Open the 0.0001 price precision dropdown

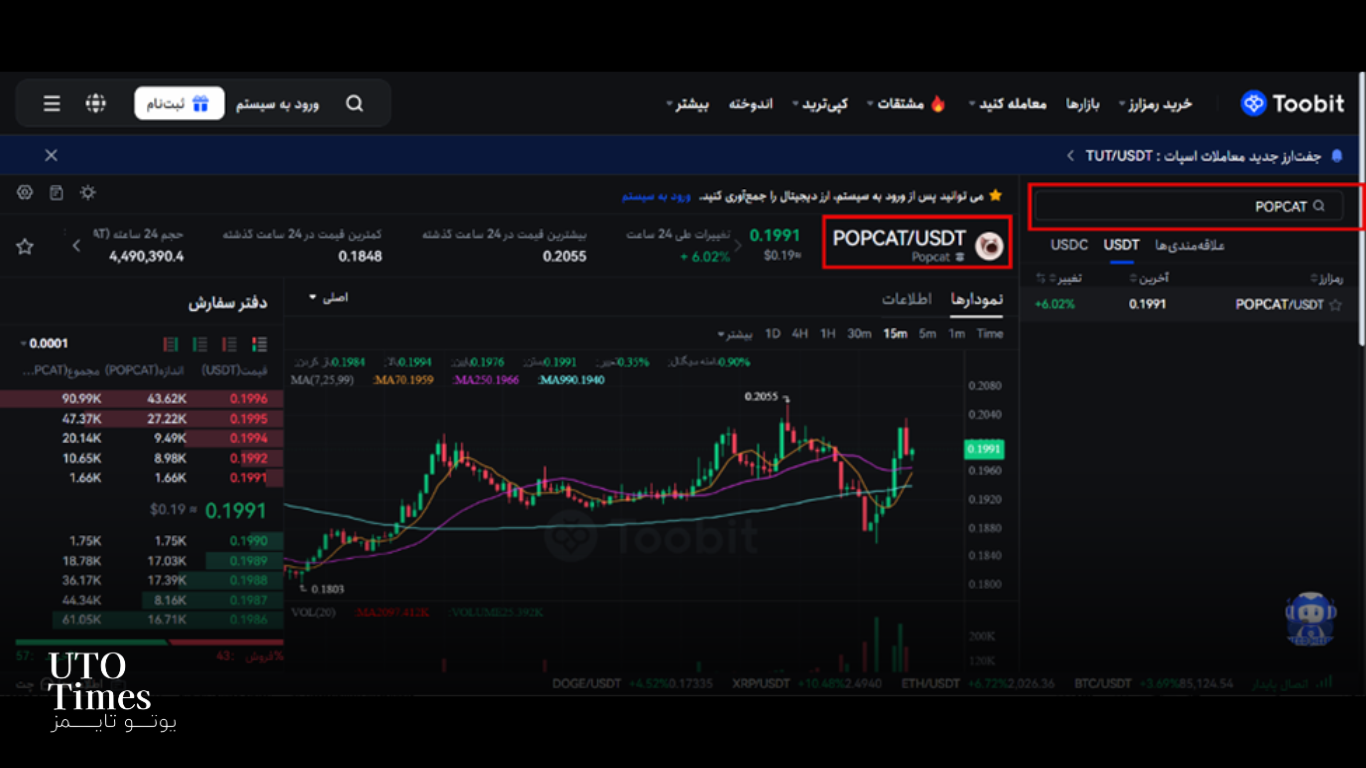[44, 344]
